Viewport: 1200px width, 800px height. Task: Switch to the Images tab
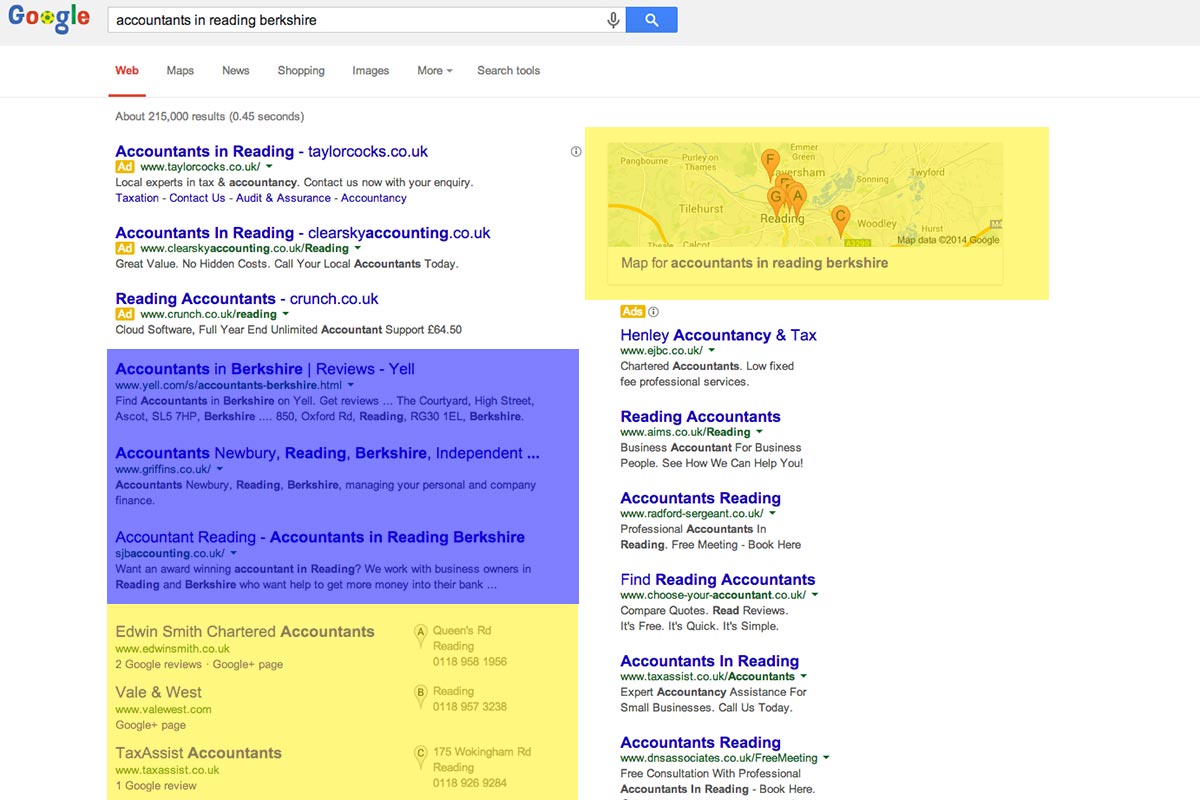coord(370,71)
